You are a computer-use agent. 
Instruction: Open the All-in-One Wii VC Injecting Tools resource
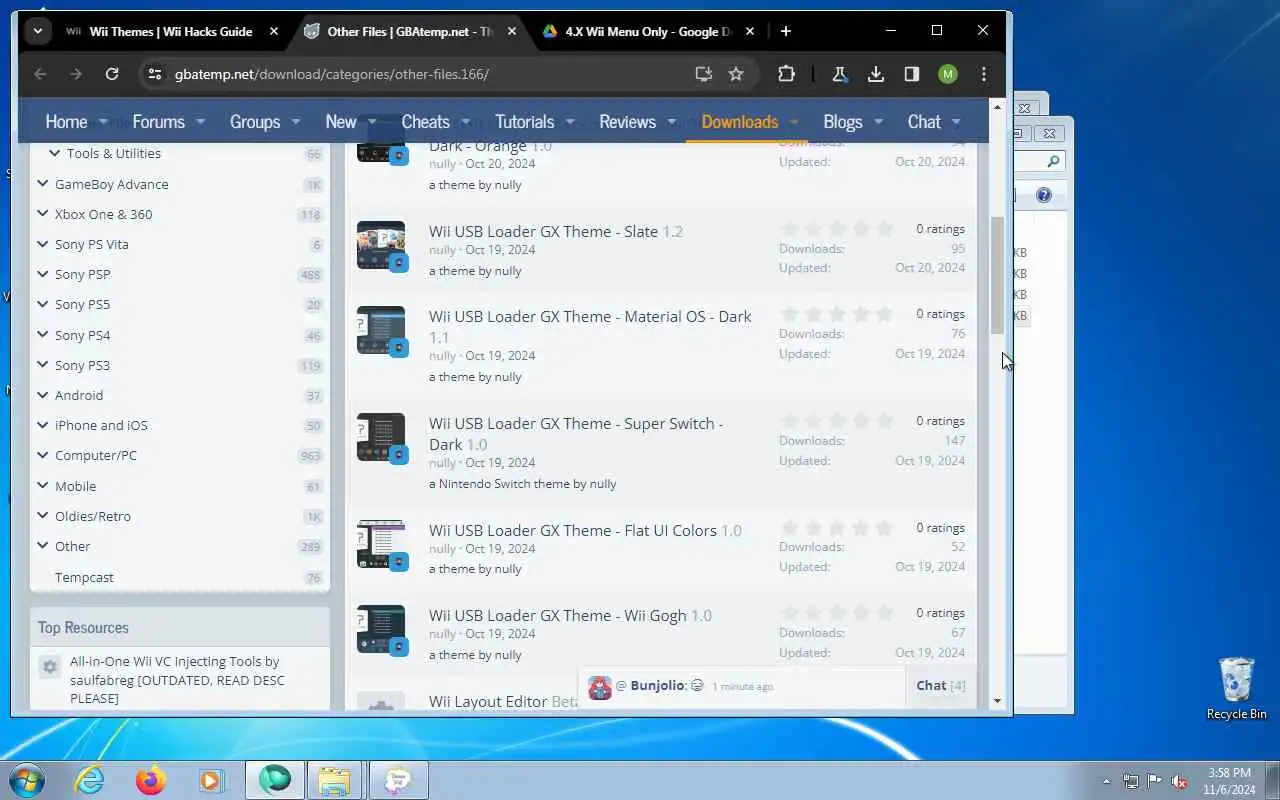point(177,680)
